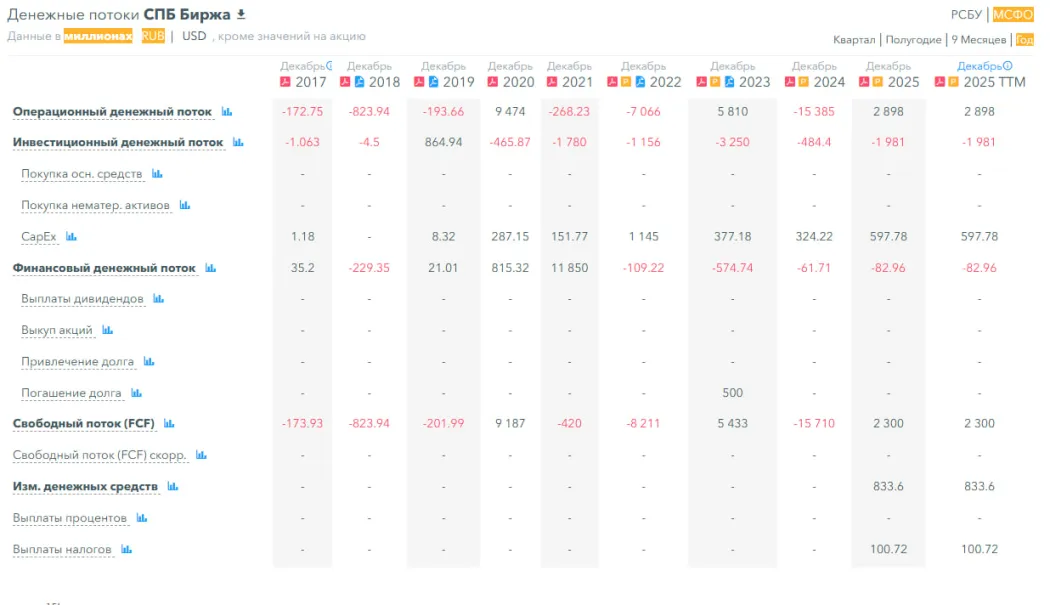Switch the currency to USD

[194, 36]
